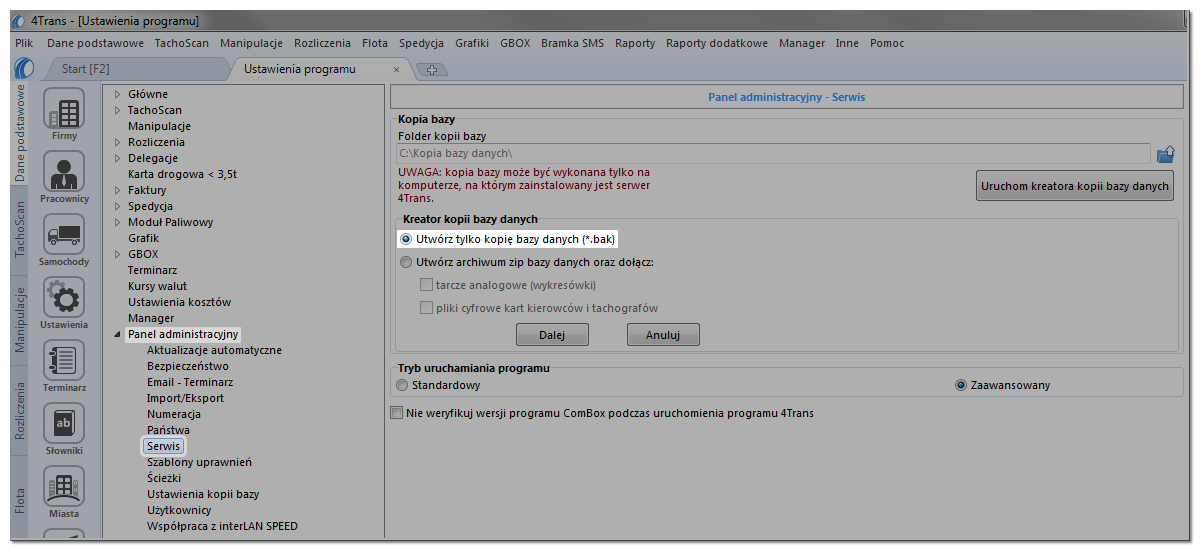Select Email - Terminarz in the tree
This screenshot has height=551, width=1200.
tap(190, 382)
